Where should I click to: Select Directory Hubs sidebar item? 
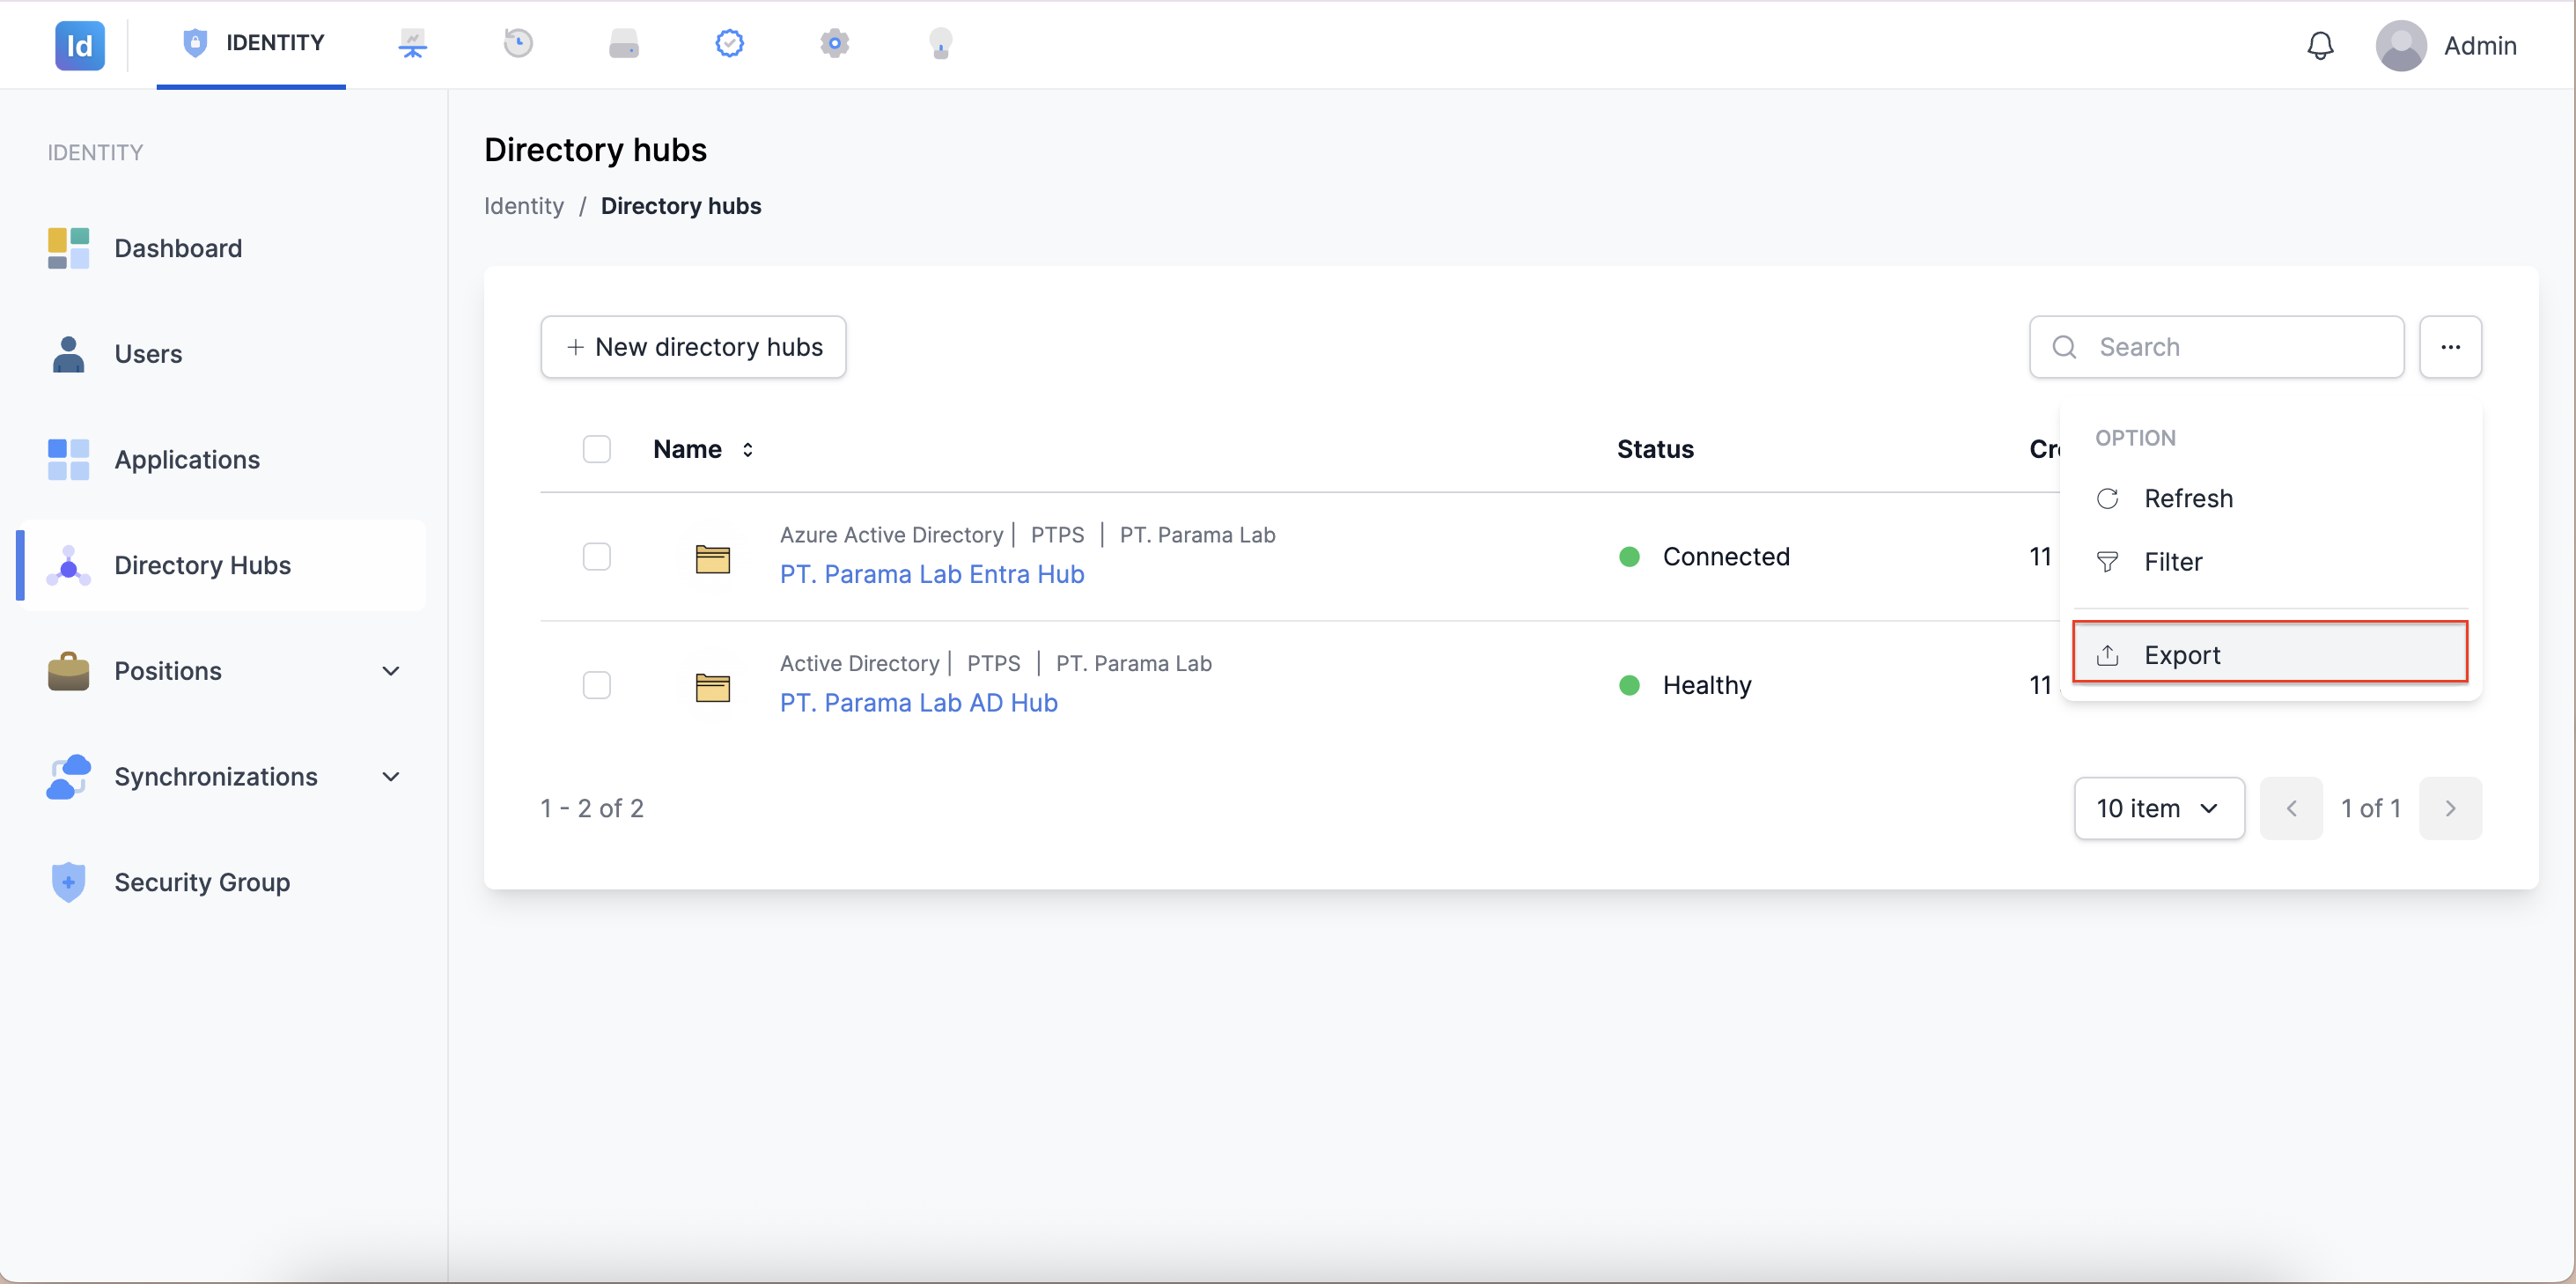(x=222, y=565)
